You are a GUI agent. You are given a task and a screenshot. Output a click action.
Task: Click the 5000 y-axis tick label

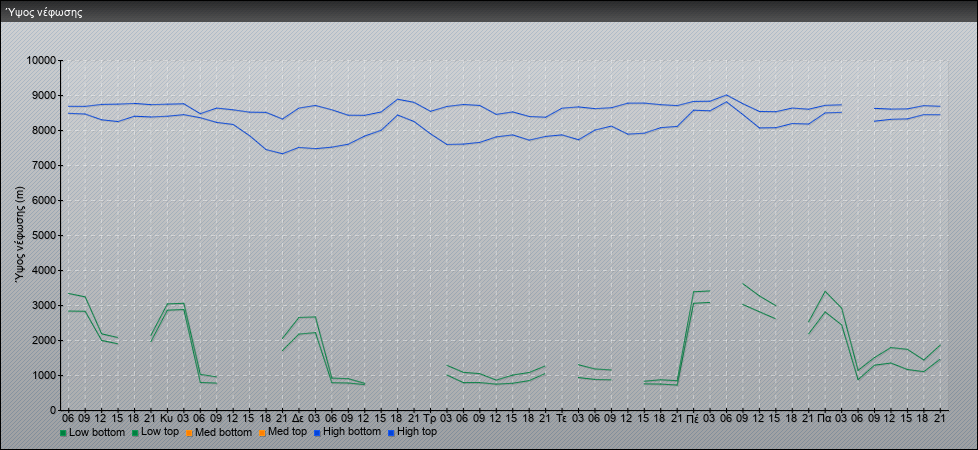(x=44, y=235)
